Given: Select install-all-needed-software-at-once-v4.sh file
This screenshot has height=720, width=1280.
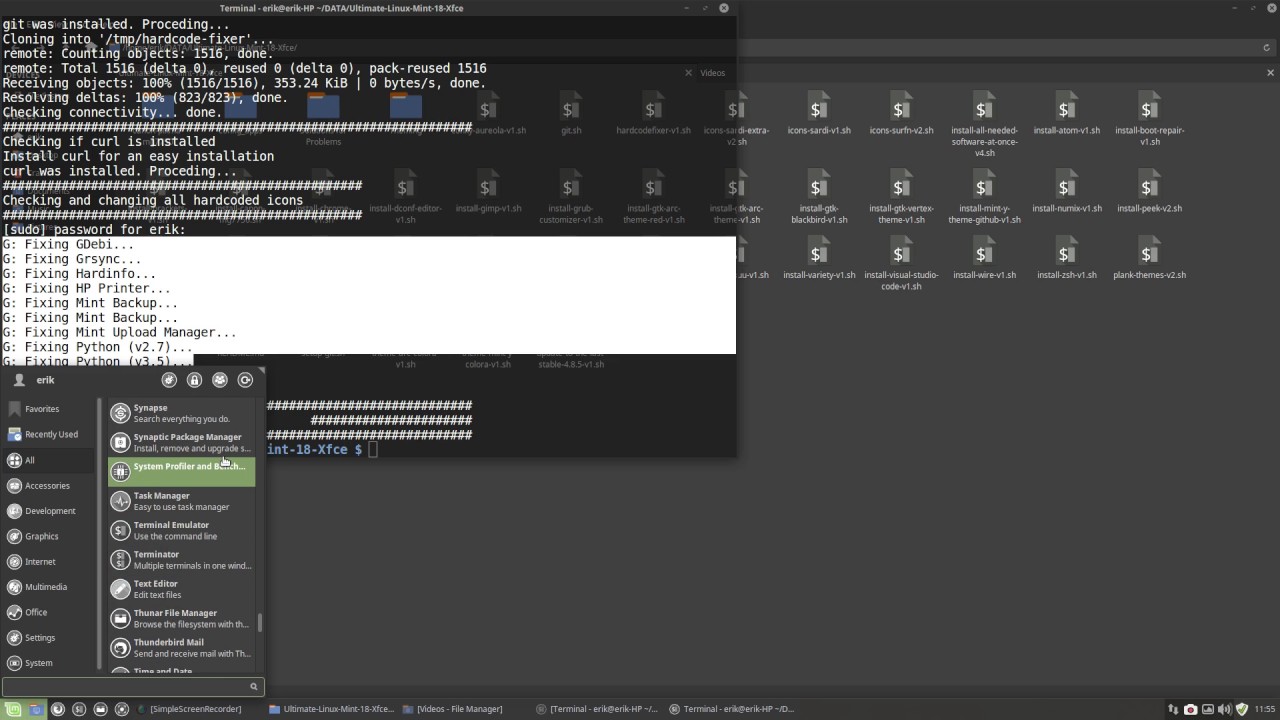Looking at the screenshot, I should [985, 125].
